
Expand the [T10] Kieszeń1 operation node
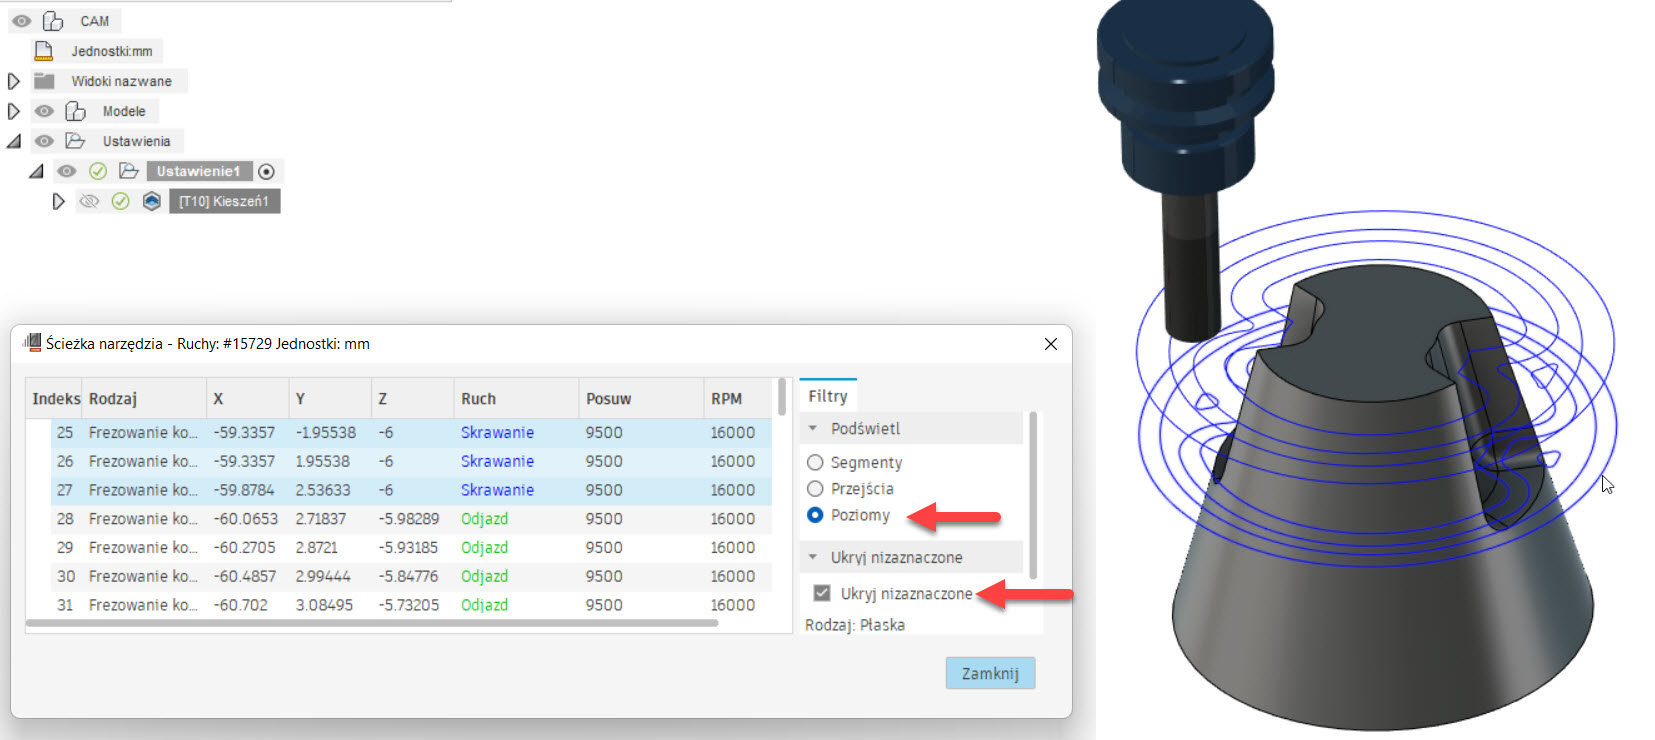58,201
